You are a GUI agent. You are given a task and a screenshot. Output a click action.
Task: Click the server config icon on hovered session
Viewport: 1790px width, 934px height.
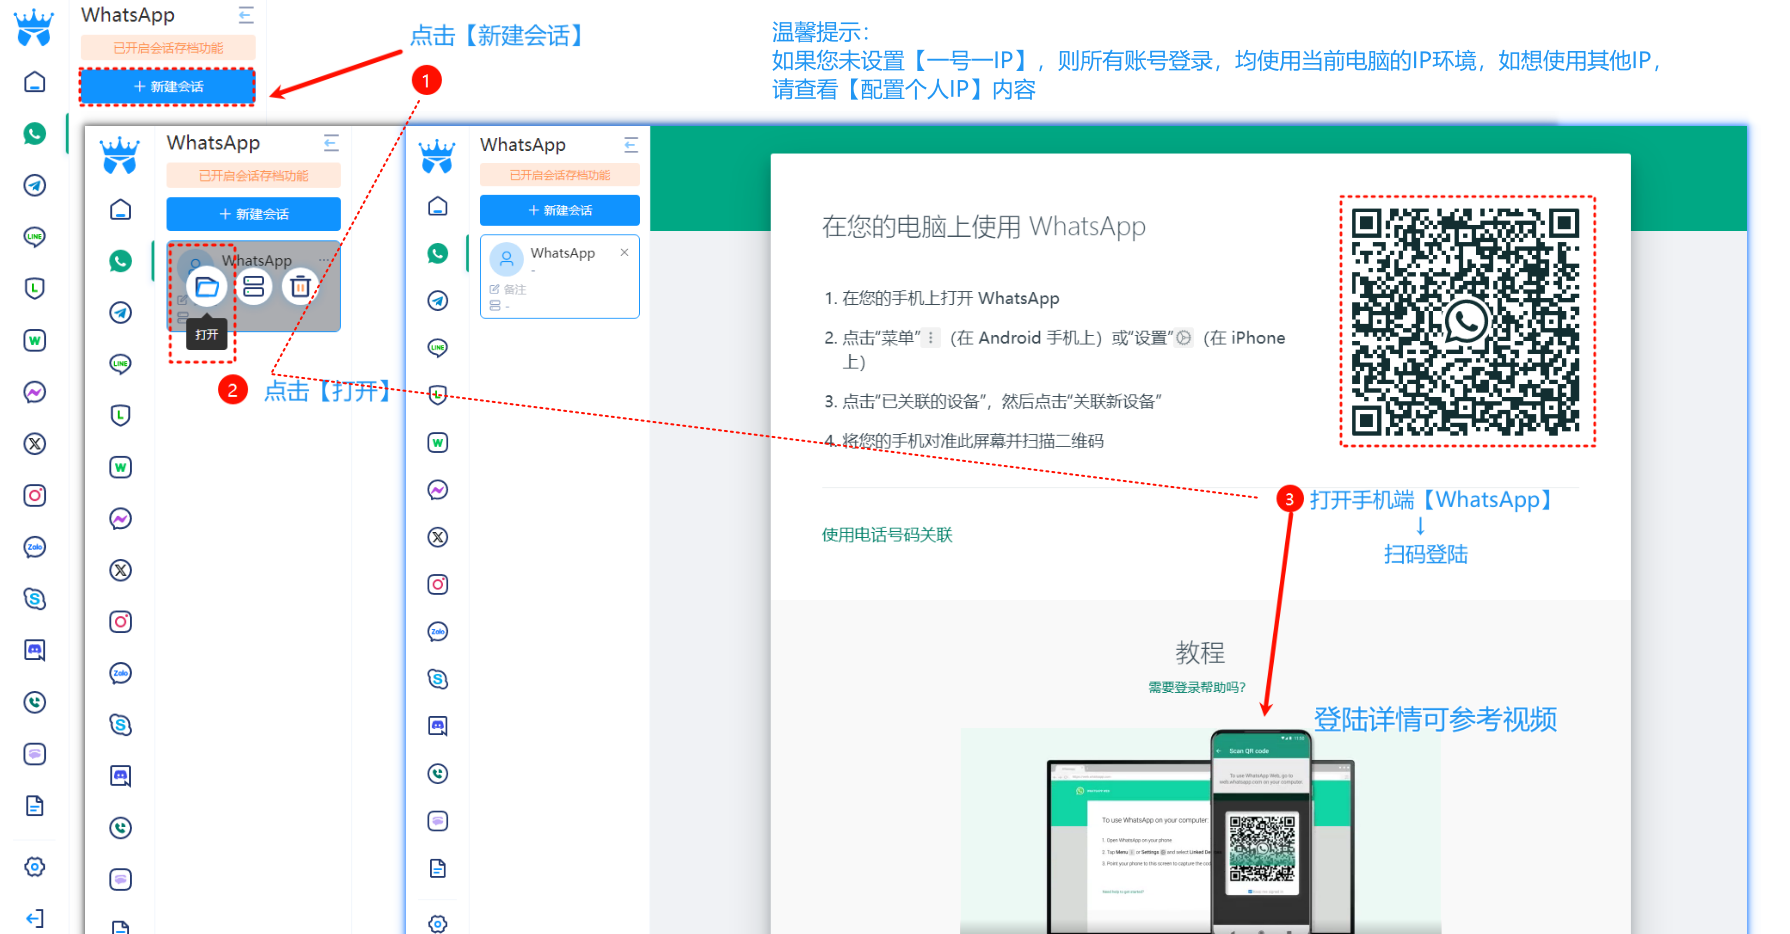254,287
